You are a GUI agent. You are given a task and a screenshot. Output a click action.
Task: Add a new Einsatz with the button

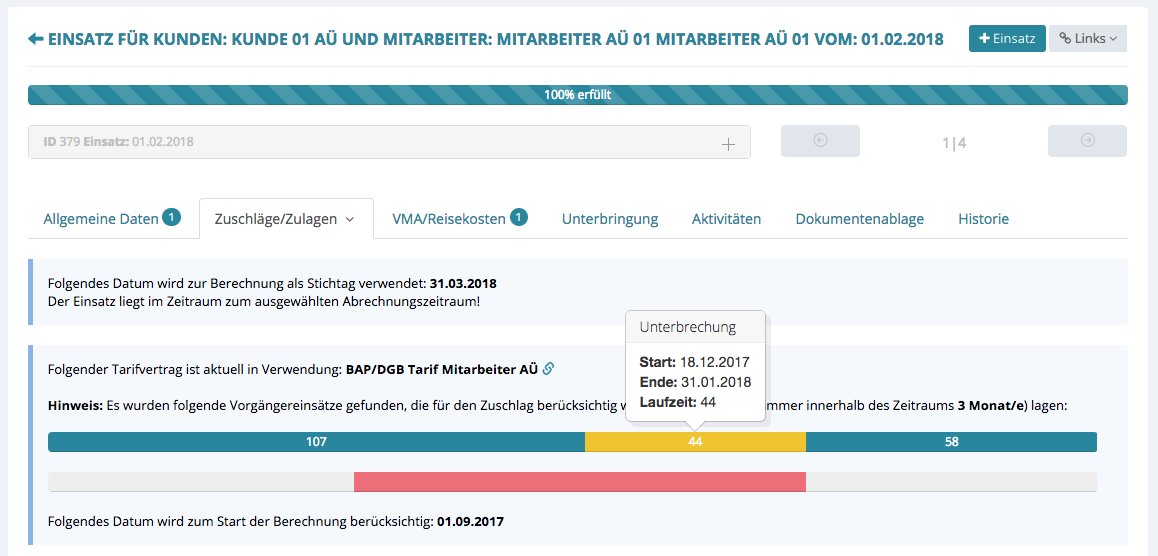point(1007,39)
